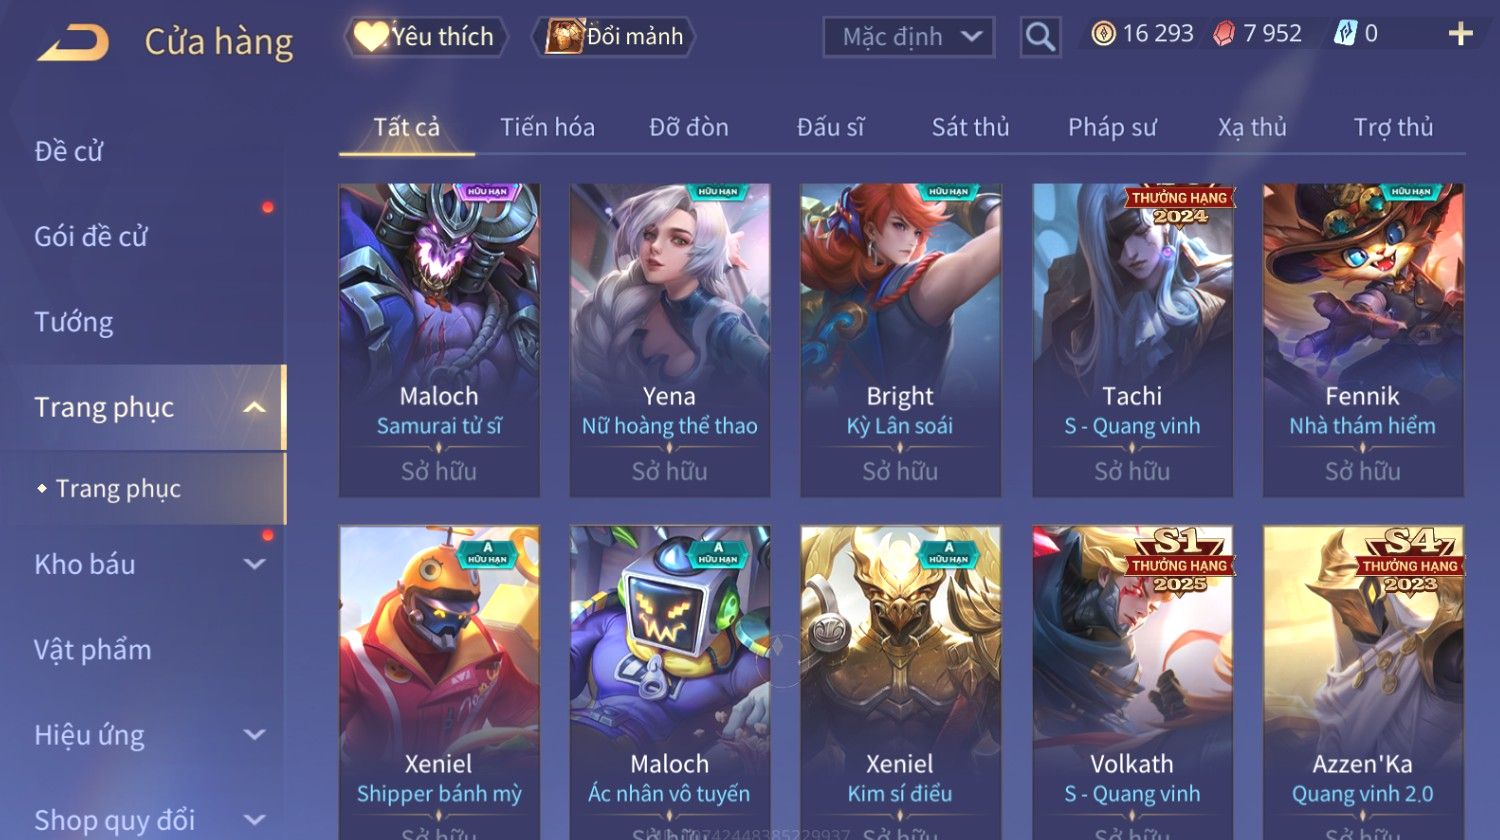Select the Pháp sư tab
The height and width of the screenshot is (840, 1500).
coord(1112,127)
